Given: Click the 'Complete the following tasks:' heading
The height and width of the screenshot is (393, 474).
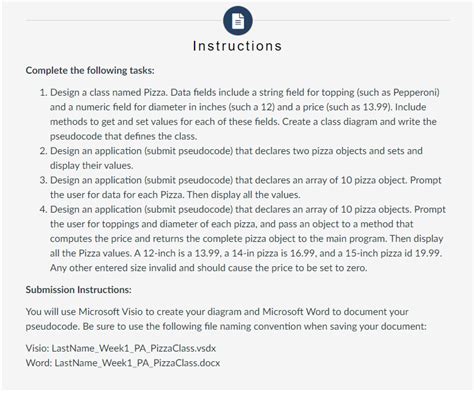Looking at the screenshot, I should tap(90, 70).
